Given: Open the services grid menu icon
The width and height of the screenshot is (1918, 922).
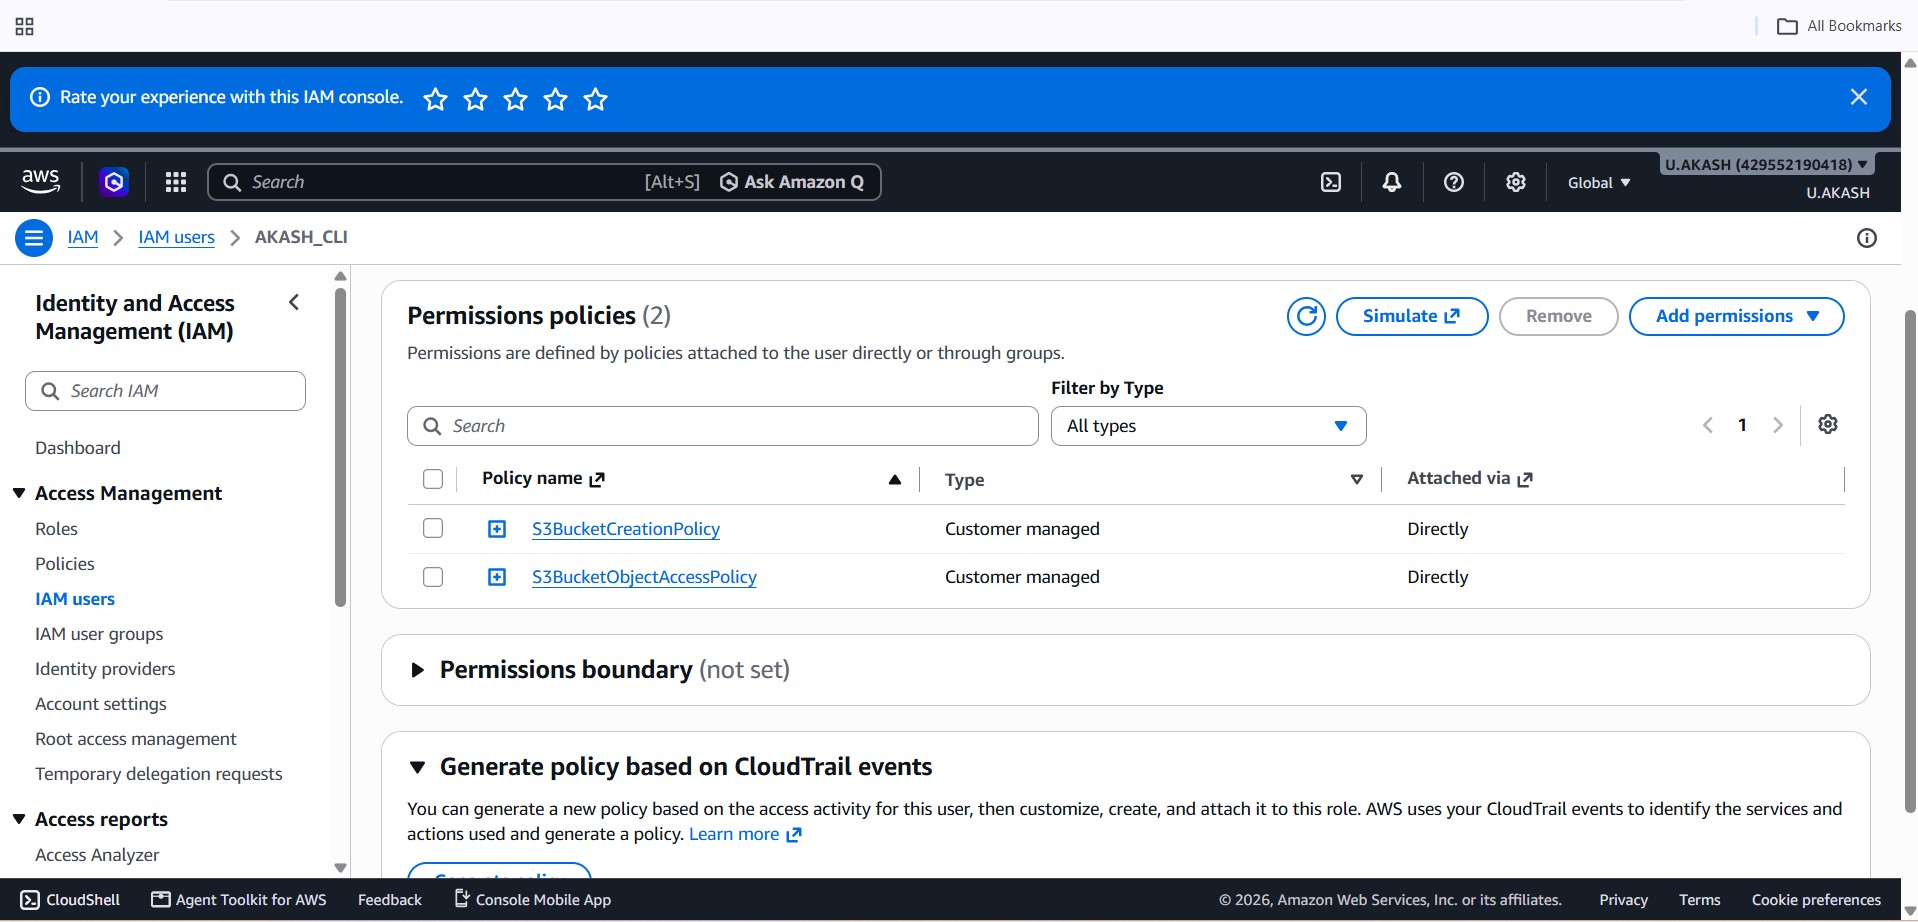Looking at the screenshot, I should pyautogui.click(x=176, y=182).
